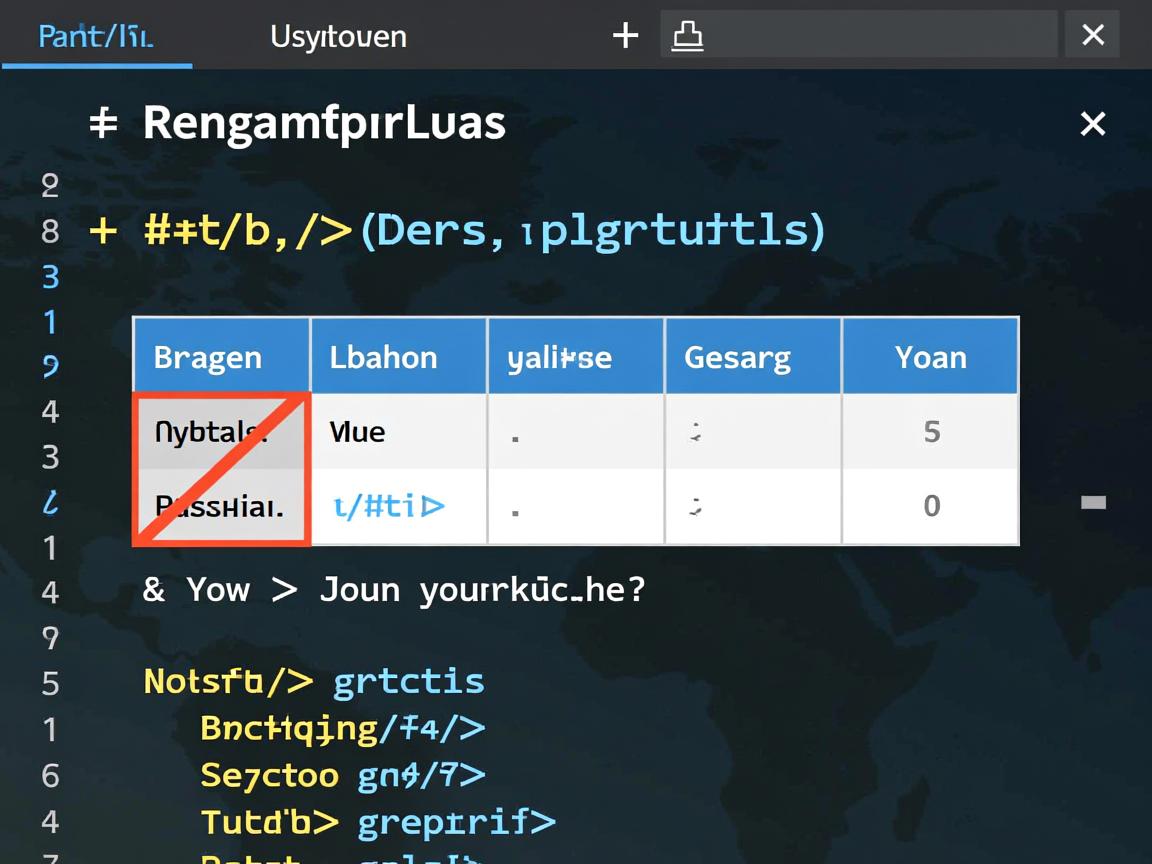Sort by the Lbahon column header
The width and height of the screenshot is (1152, 864).
(x=384, y=357)
